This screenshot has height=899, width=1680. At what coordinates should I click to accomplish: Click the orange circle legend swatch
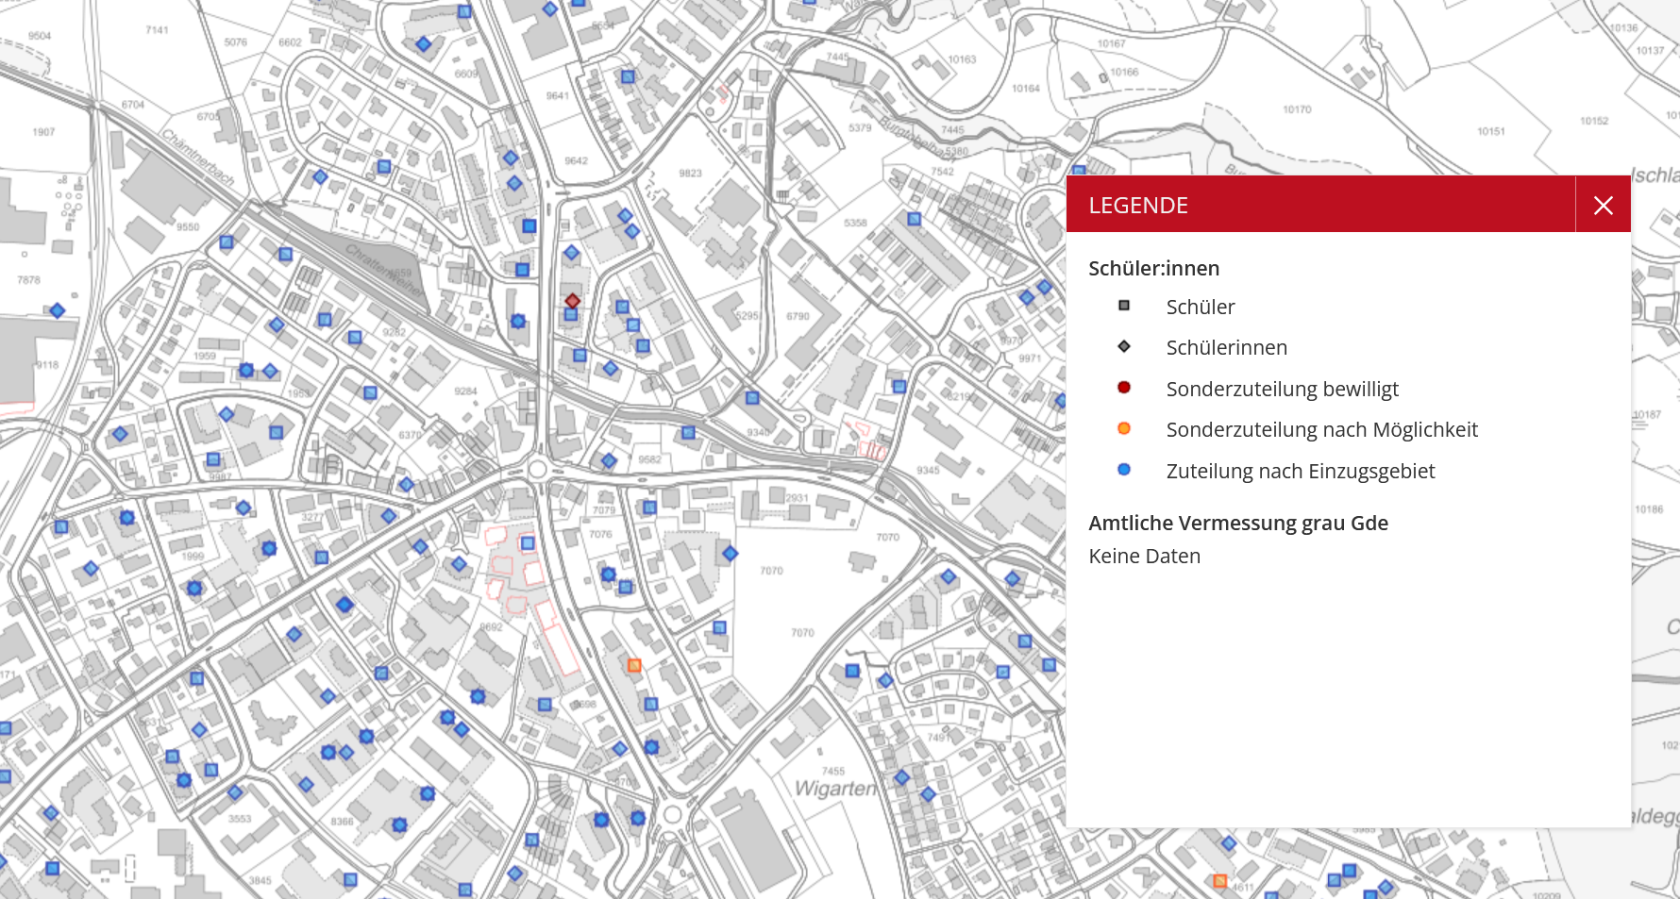coord(1124,429)
